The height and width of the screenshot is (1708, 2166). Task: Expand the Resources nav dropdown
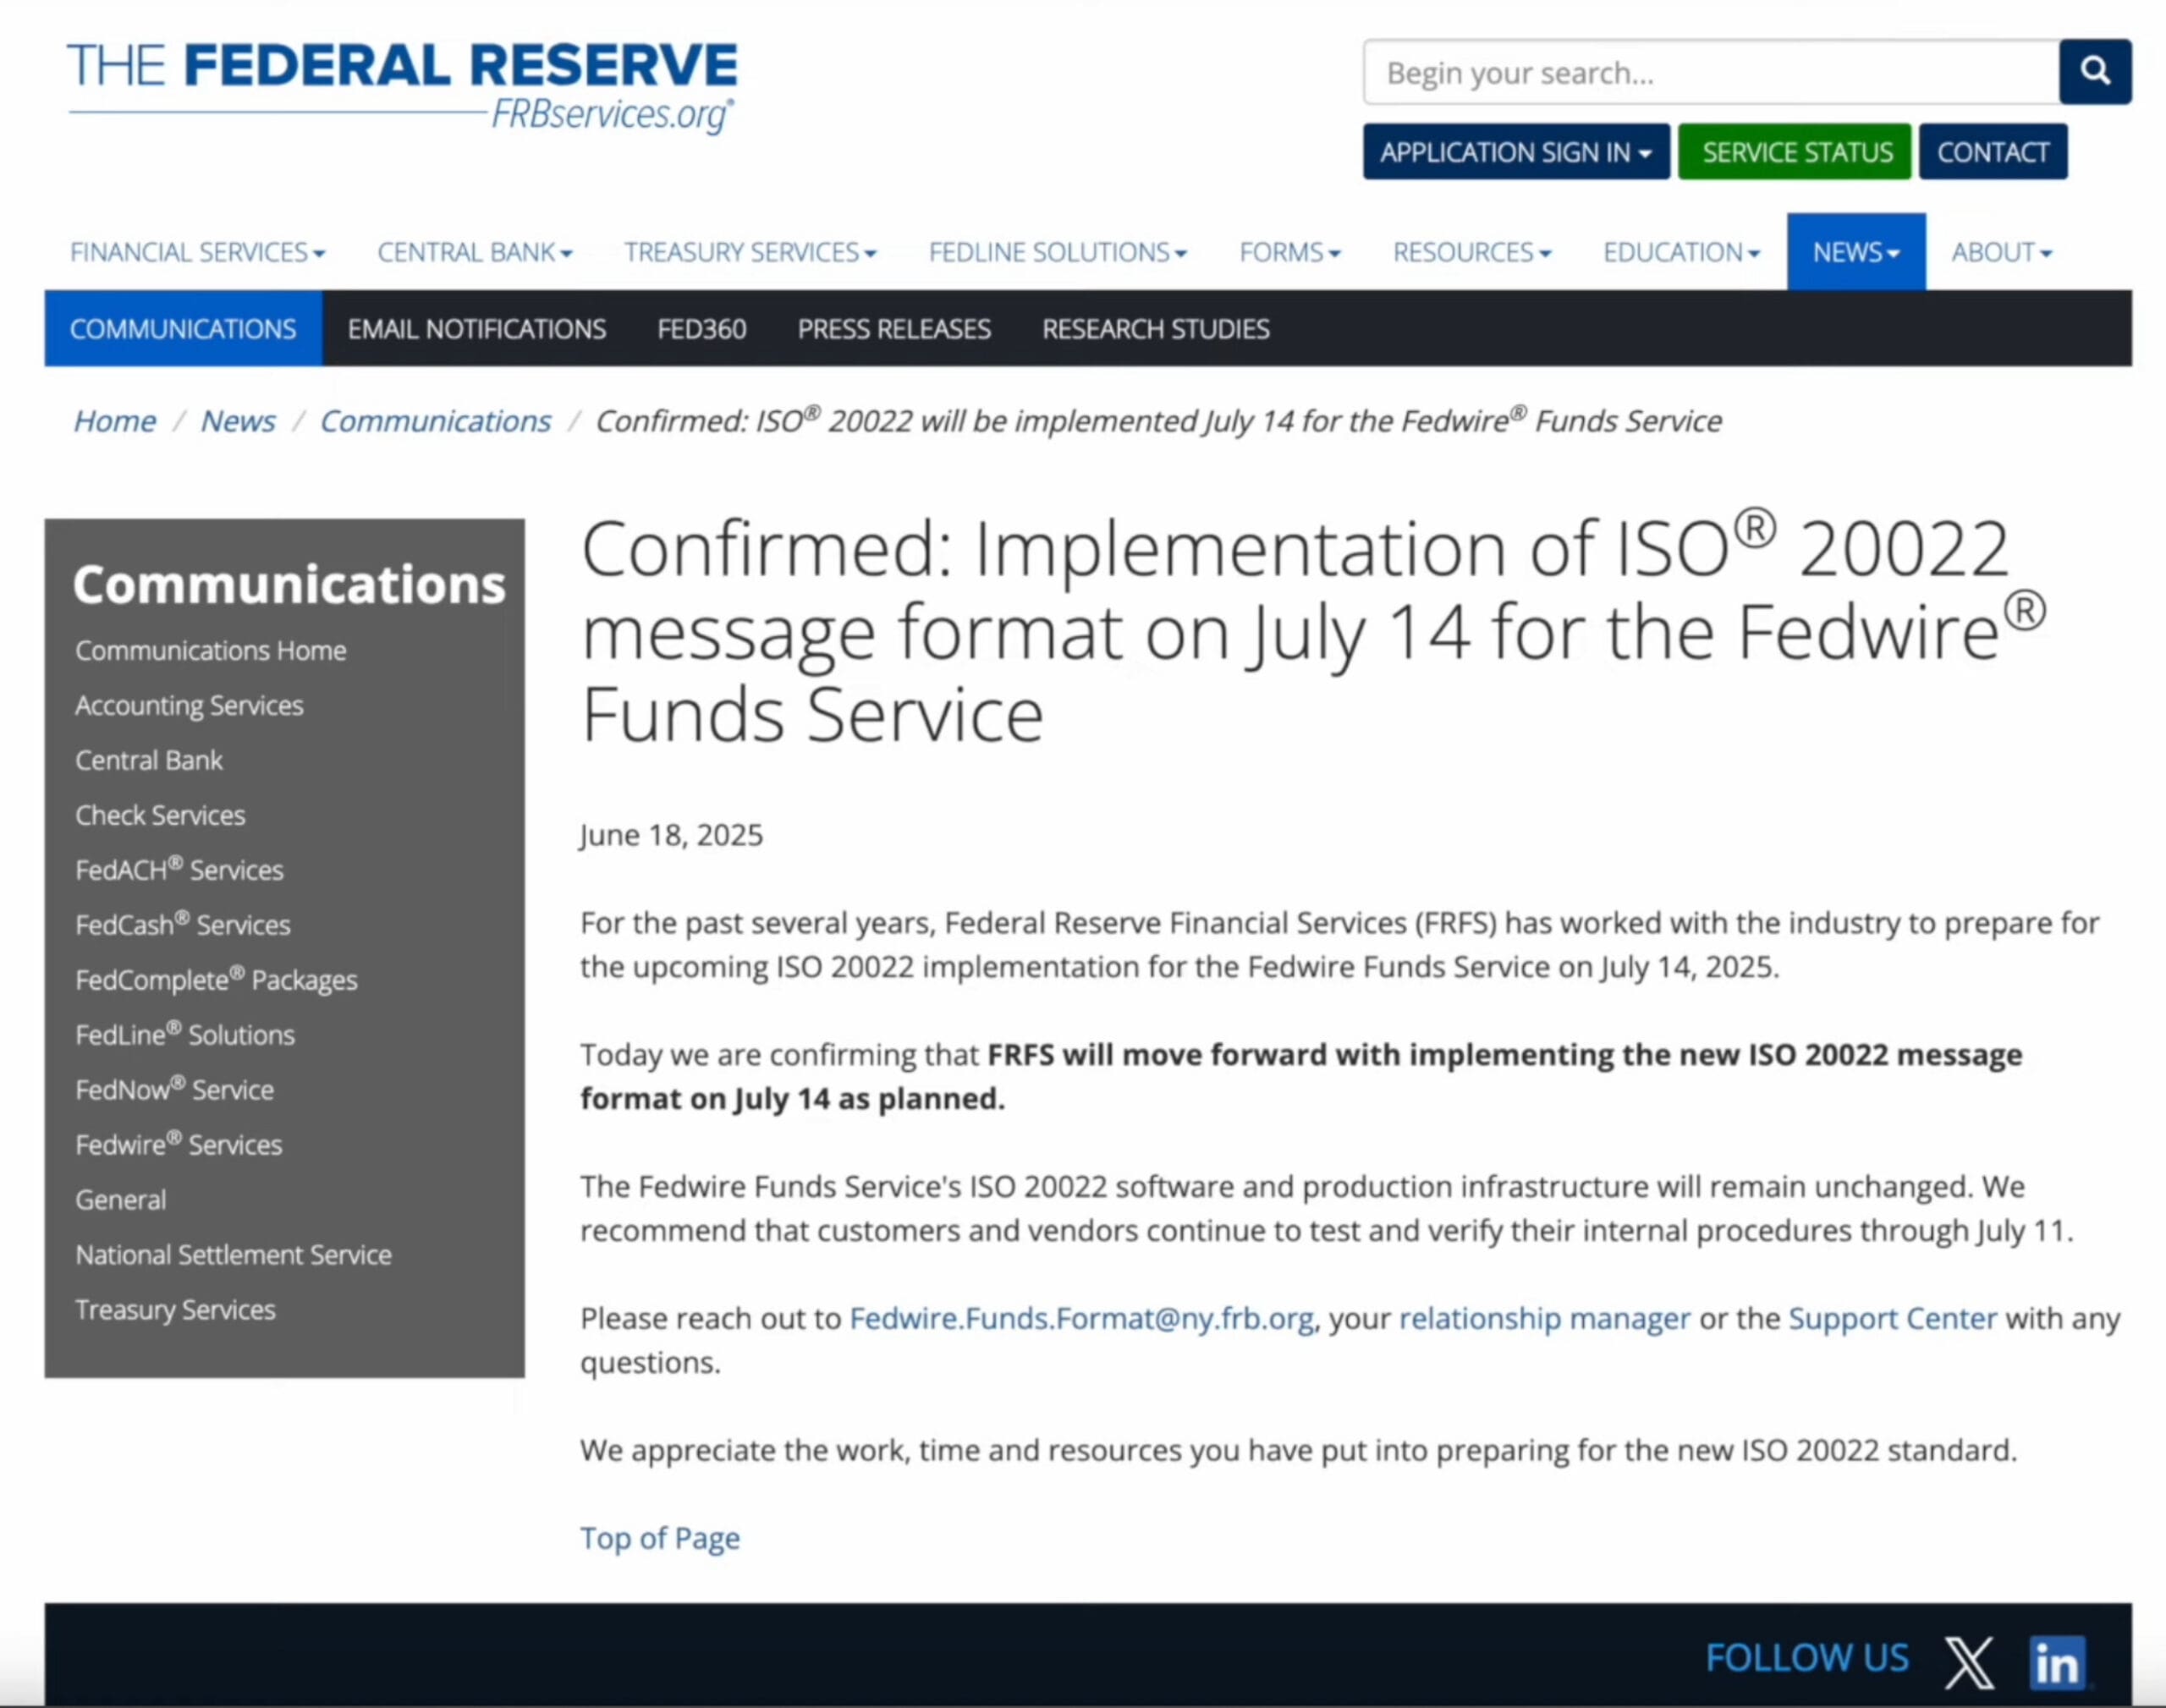[x=1471, y=252]
